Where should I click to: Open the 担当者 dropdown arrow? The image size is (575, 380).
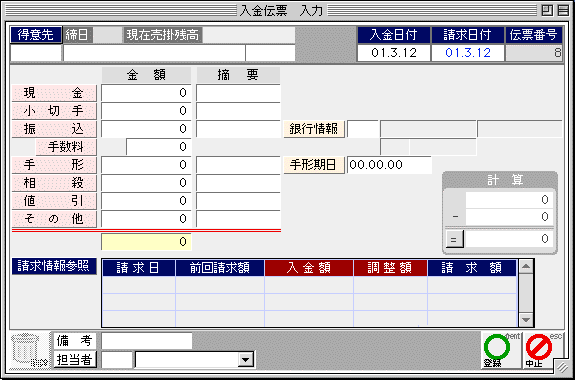click(x=245, y=360)
